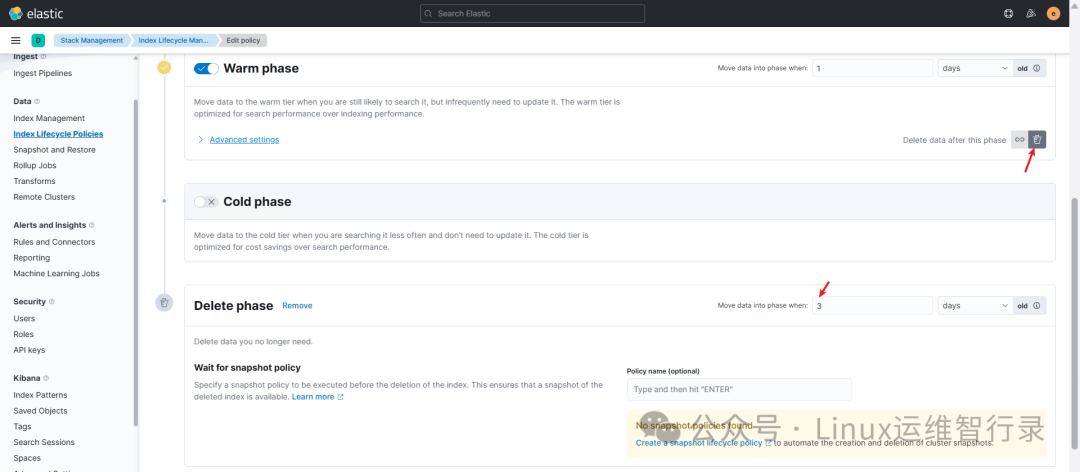Click the snapshot Policy name input field
This screenshot has height=472, width=1080.
click(x=739, y=389)
